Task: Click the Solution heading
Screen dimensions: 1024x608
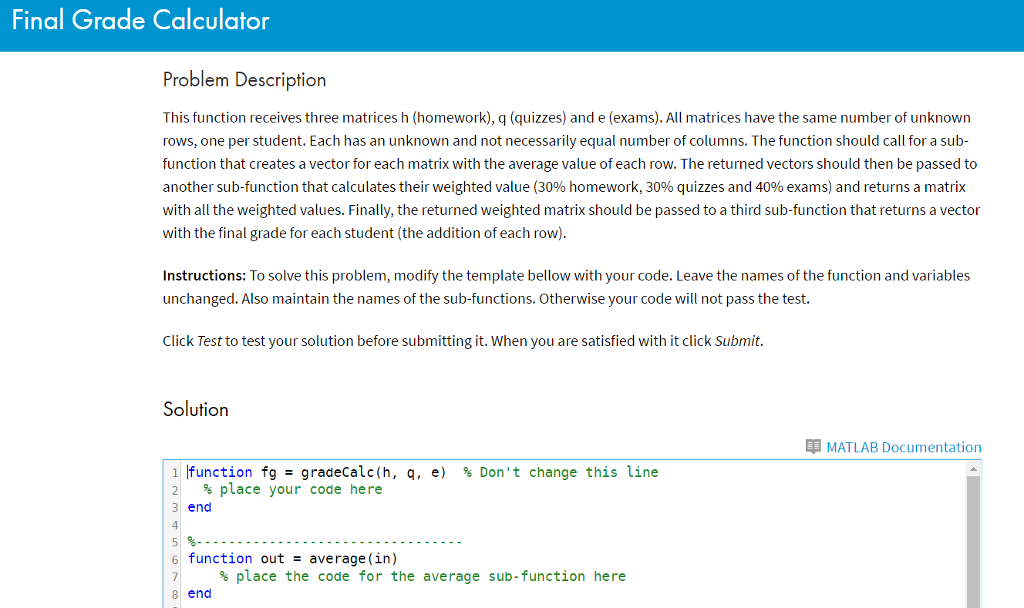Action: [x=196, y=409]
